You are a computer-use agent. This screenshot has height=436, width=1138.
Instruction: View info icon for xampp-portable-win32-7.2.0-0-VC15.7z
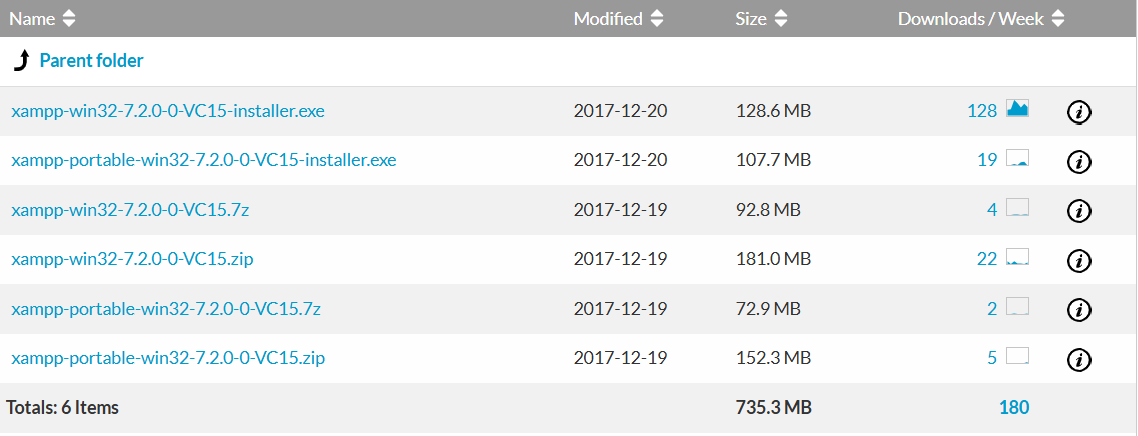click(1079, 310)
